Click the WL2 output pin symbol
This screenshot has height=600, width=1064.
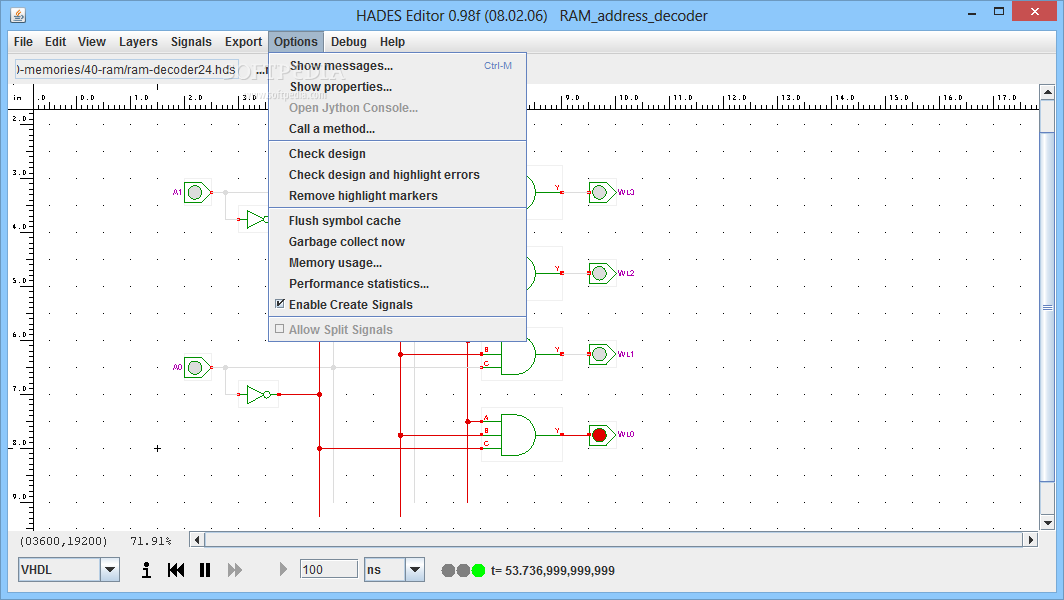tap(602, 274)
